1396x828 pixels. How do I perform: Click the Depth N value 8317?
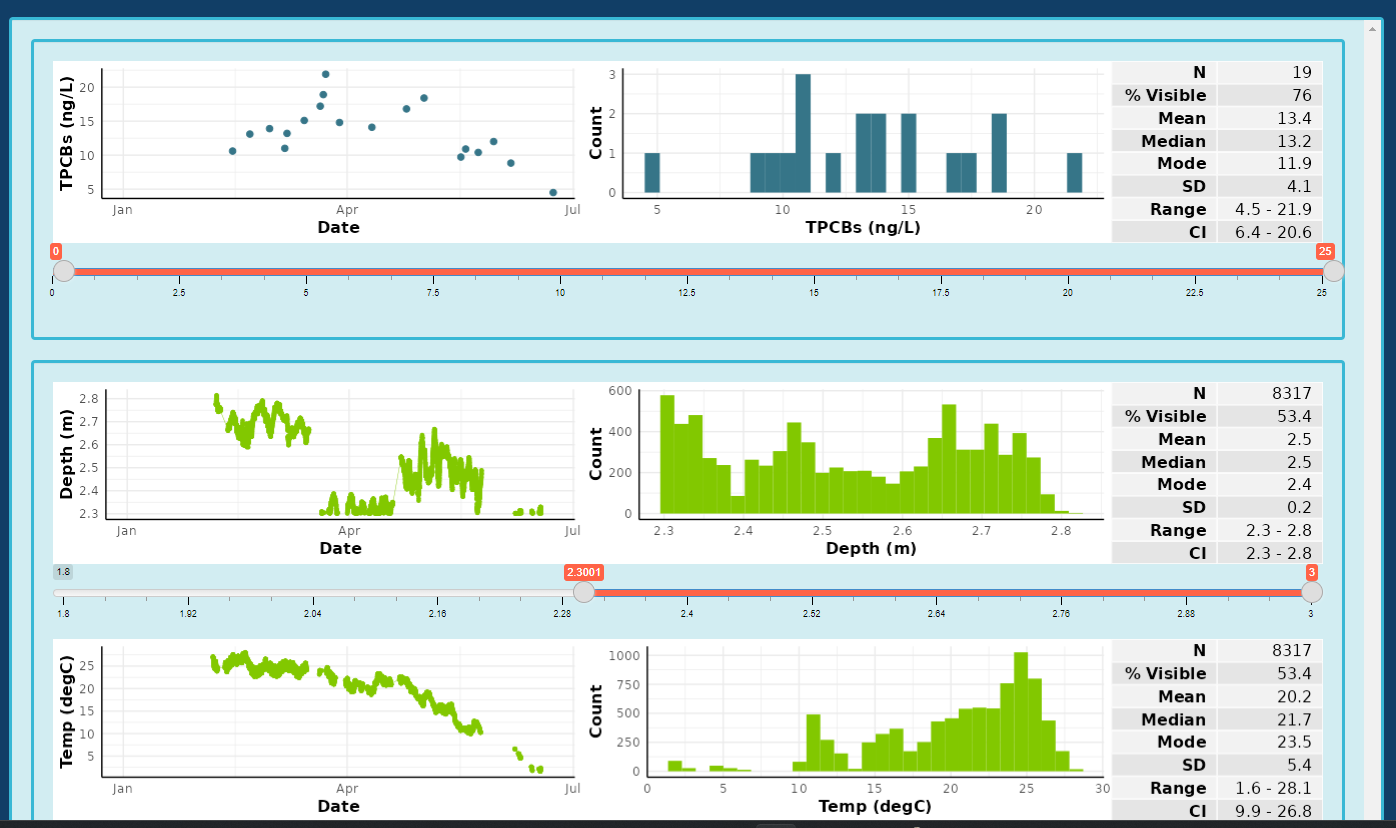pos(1270,393)
